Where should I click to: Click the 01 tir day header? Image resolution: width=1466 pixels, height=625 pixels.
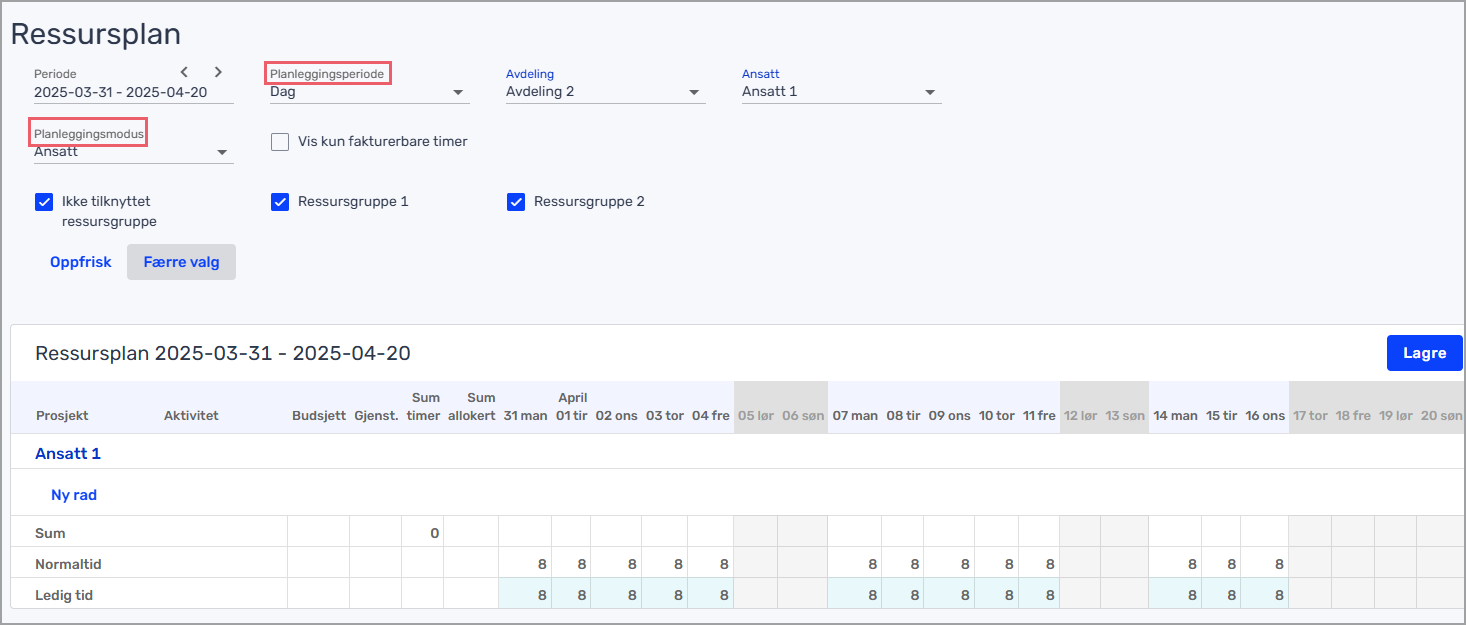coord(572,416)
